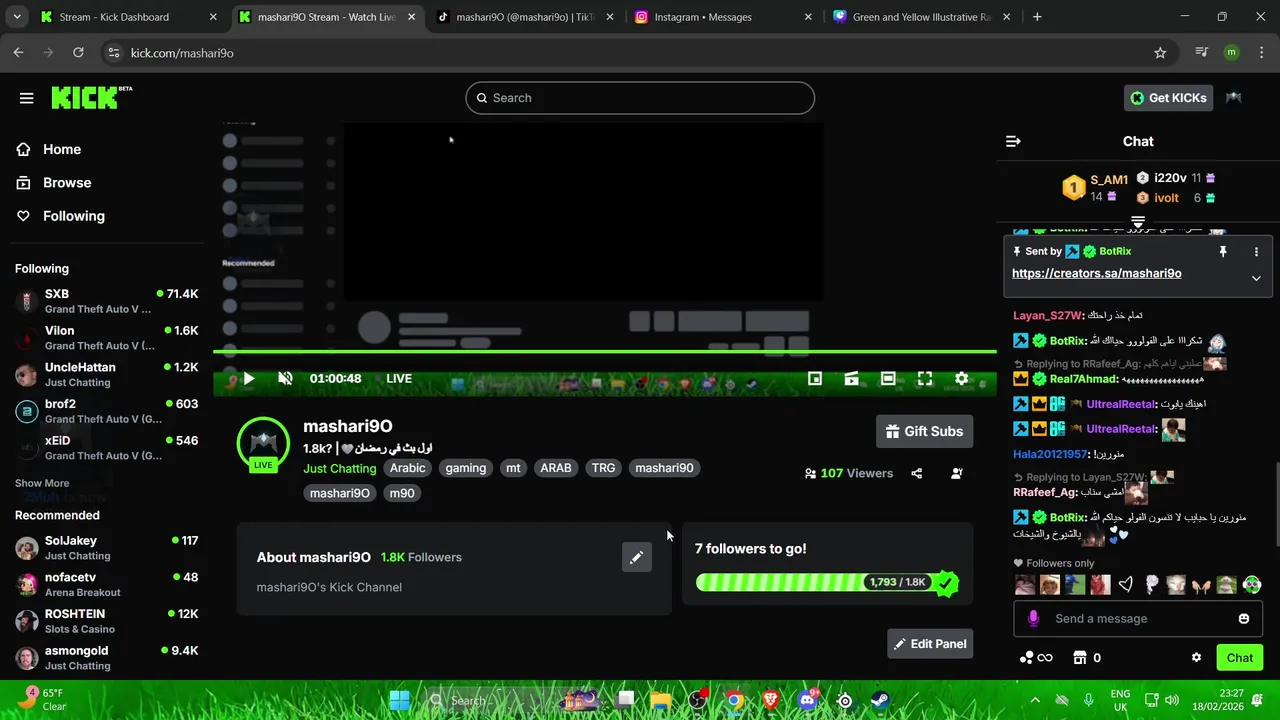Click the mashari9O live avatar
This screenshot has width=1280, height=720.
(x=263, y=444)
